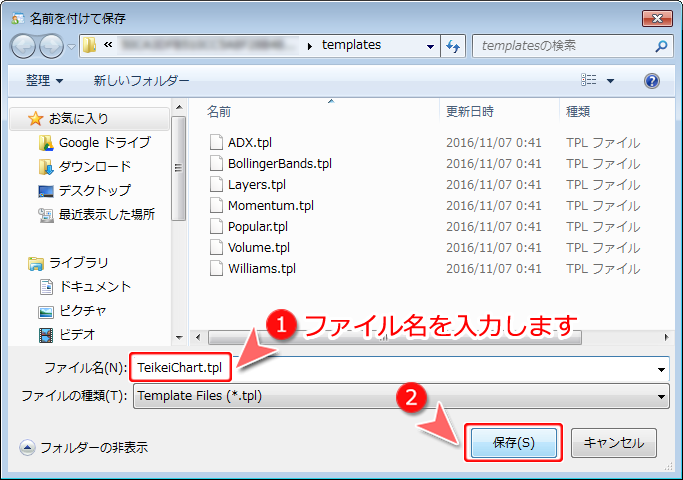
Task: Open デスクトップ in the sidebar
Action: (95, 190)
